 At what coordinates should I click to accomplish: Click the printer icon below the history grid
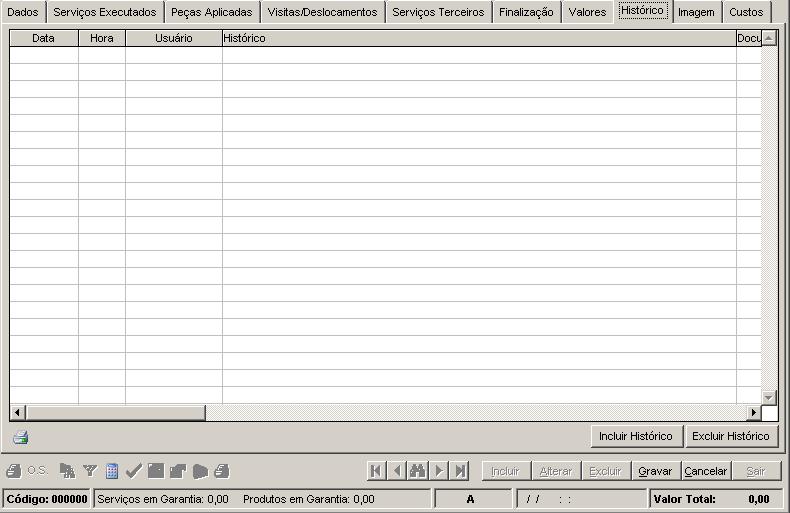pyautogui.click(x=21, y=437)
